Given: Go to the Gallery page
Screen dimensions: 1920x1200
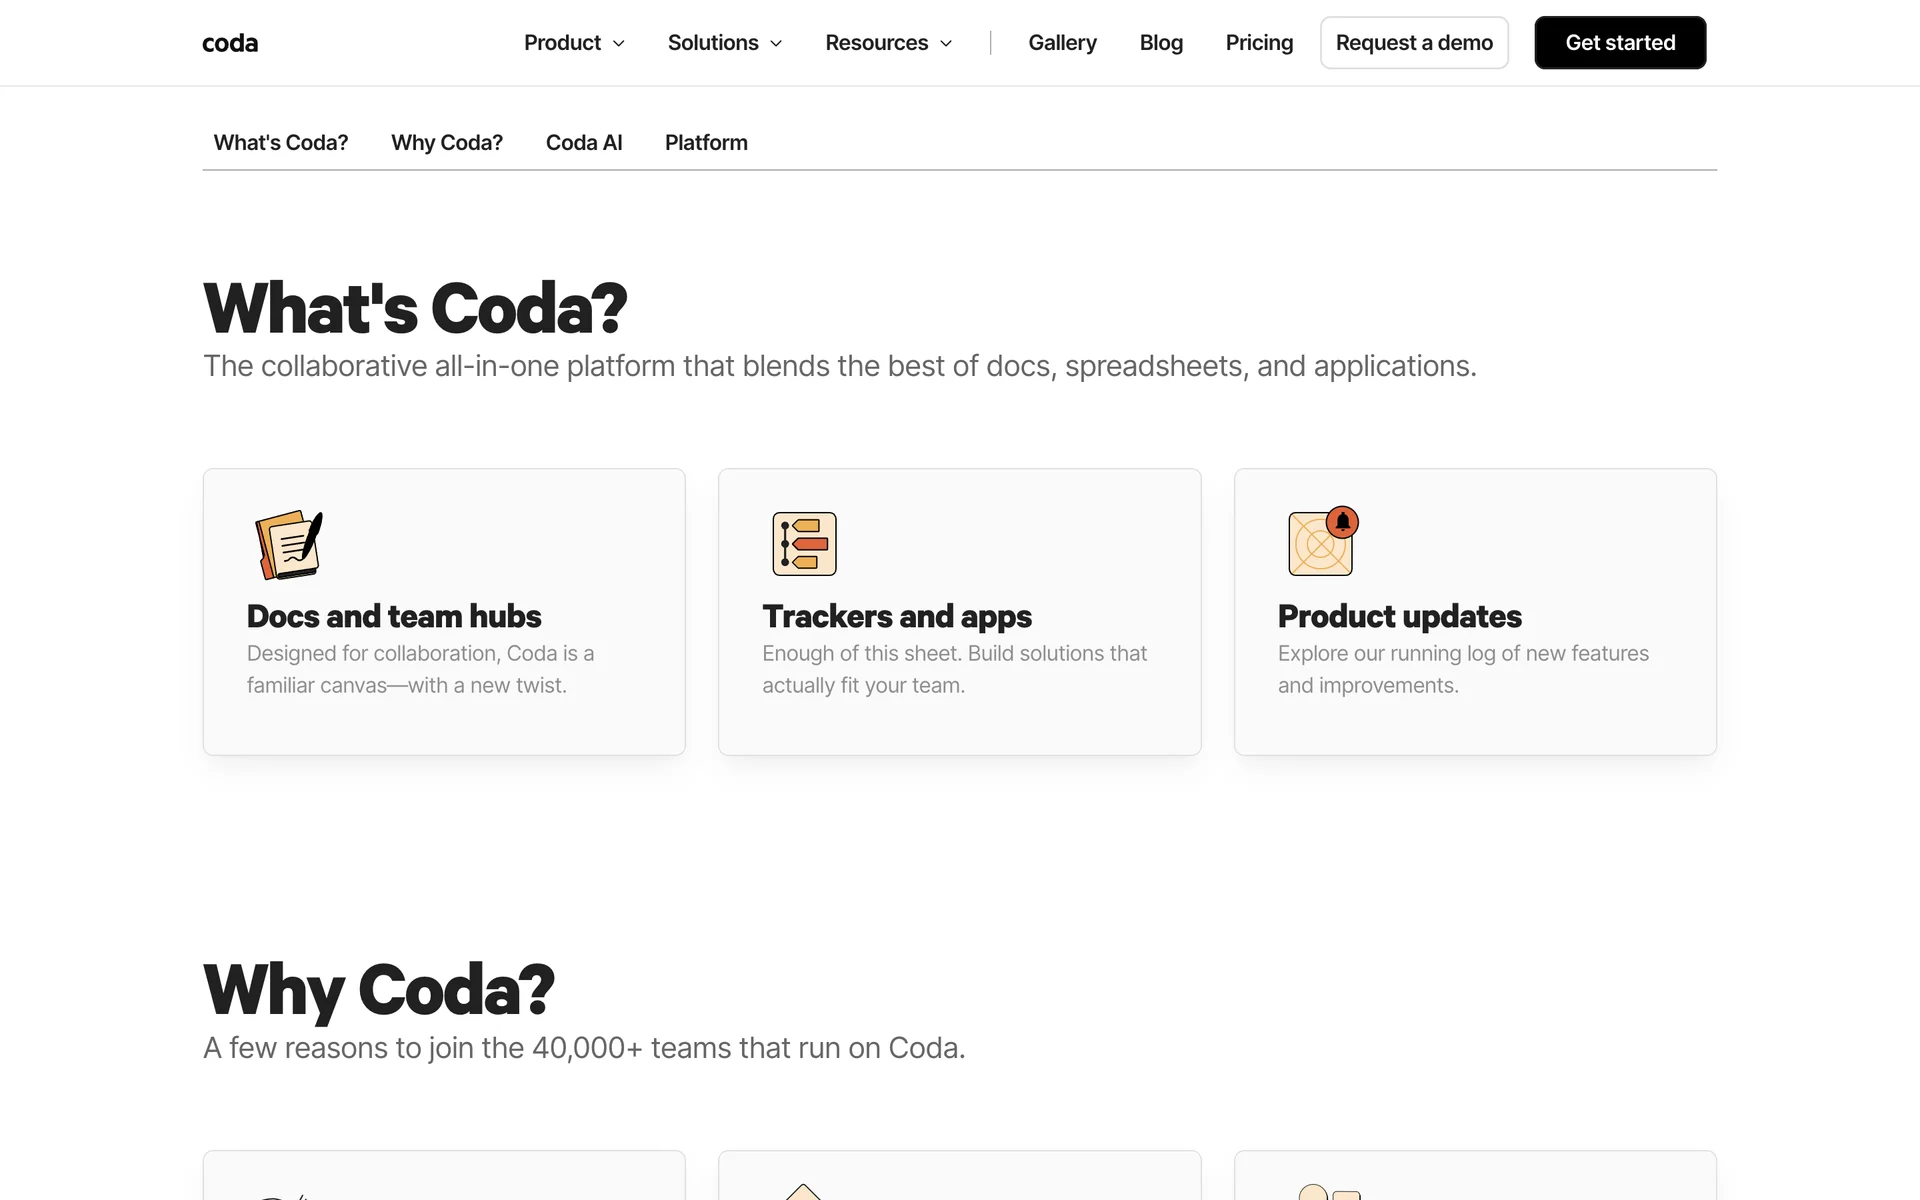Looking at the screenshot, I should coord(1062,43).
